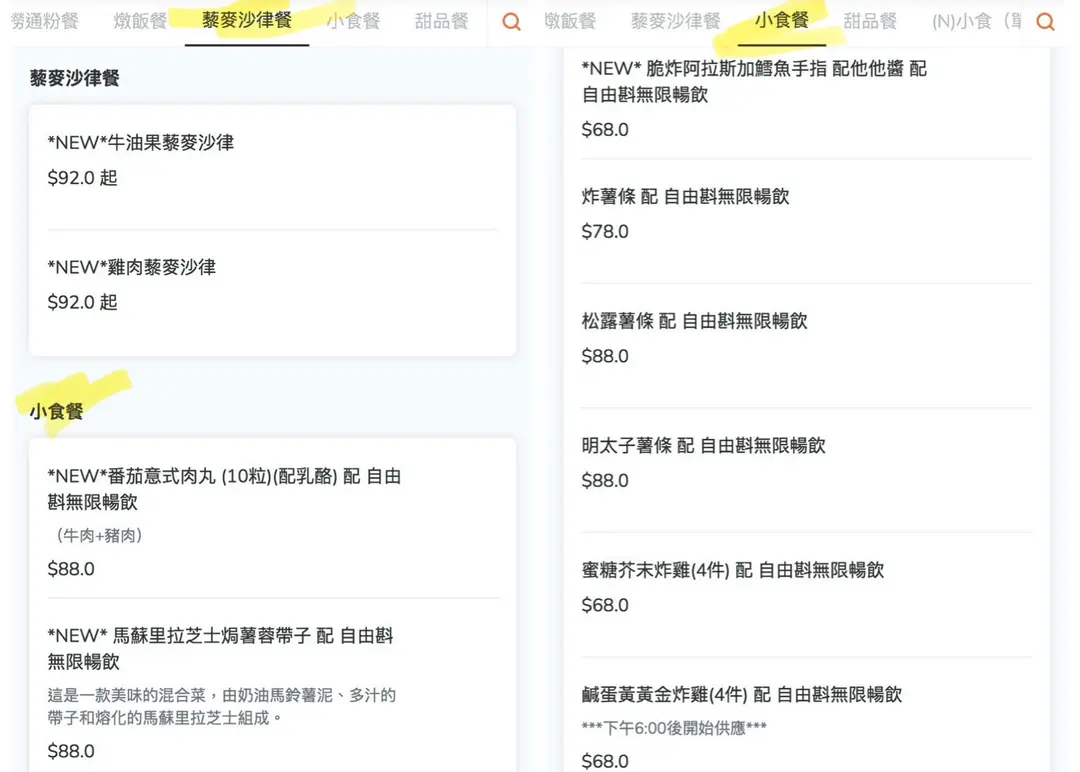Screen dimensions: 1080x772
Task: Choose the 牛油果藜麥沙律 menu item
Action: [x=272, y=160]
